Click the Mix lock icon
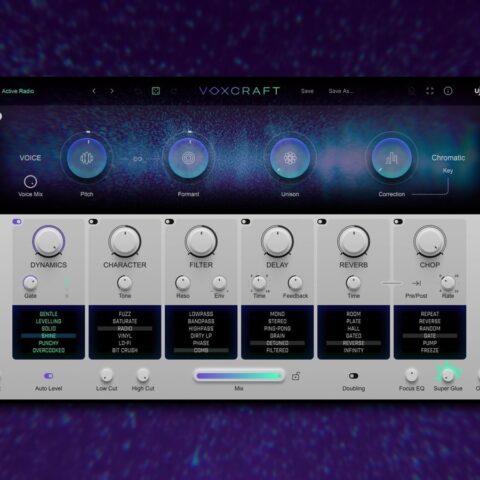 point(296,376)
